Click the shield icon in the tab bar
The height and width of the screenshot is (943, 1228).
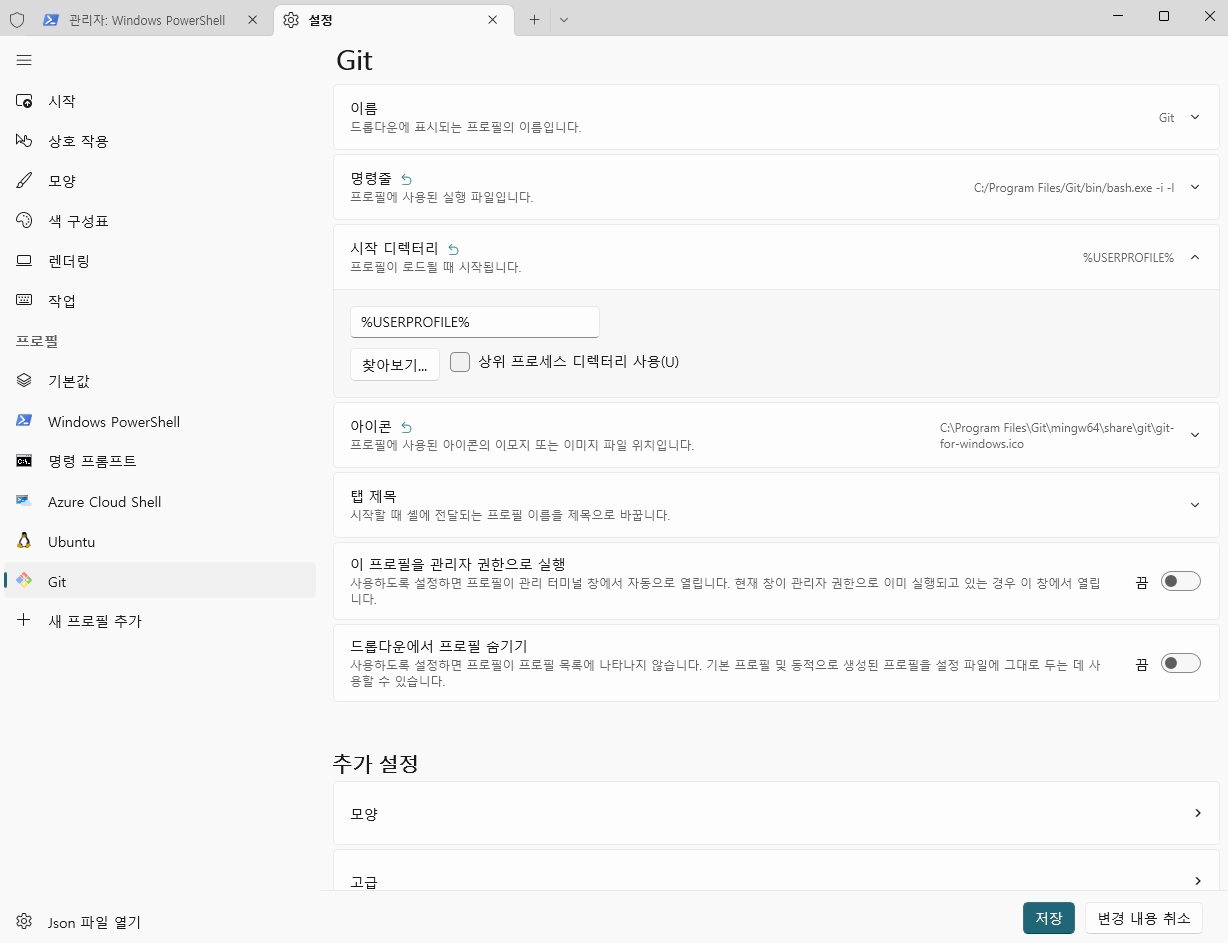pos(17,20)
